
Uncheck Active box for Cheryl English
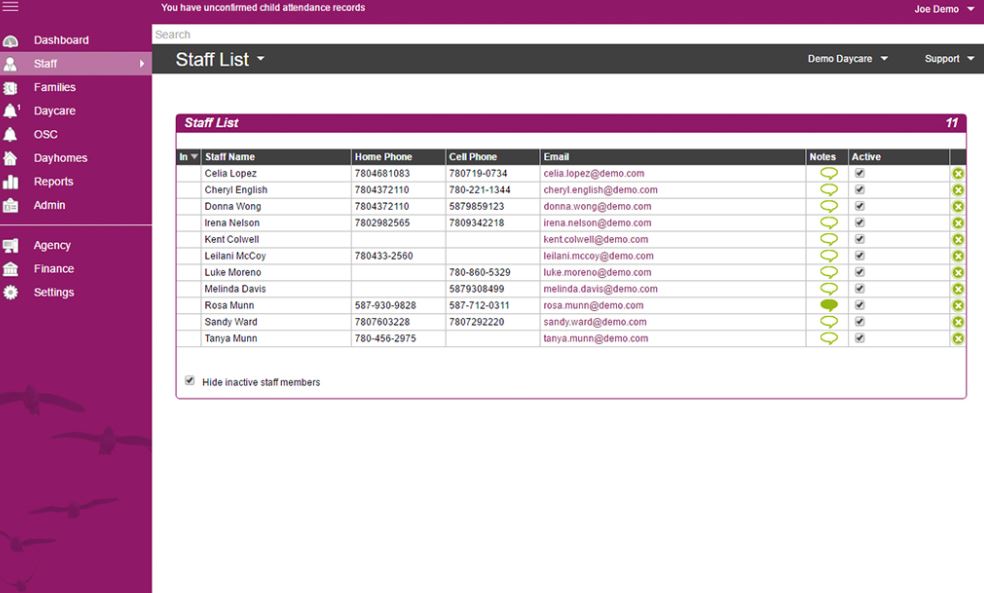point(860,189)
